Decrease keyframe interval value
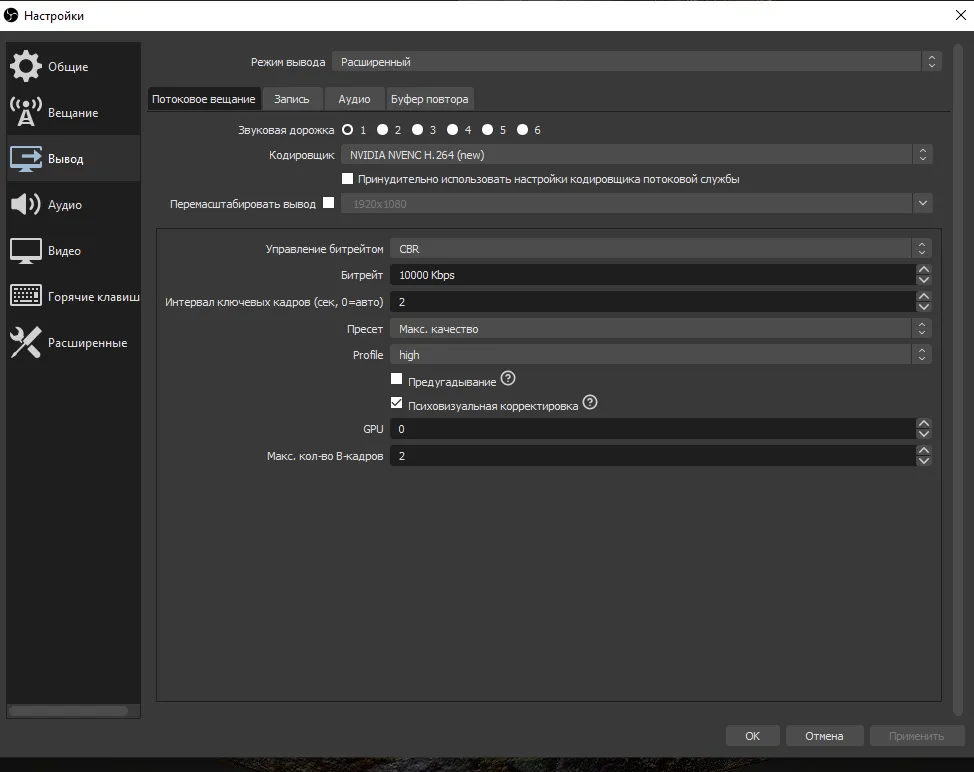Image resolution: width=974 pixels, height=772 pixels. pos(924,307)
